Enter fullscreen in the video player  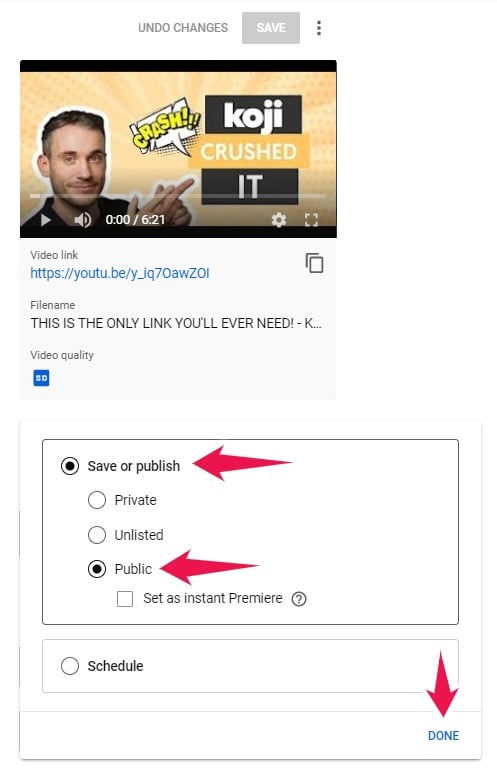click(311, 220)
